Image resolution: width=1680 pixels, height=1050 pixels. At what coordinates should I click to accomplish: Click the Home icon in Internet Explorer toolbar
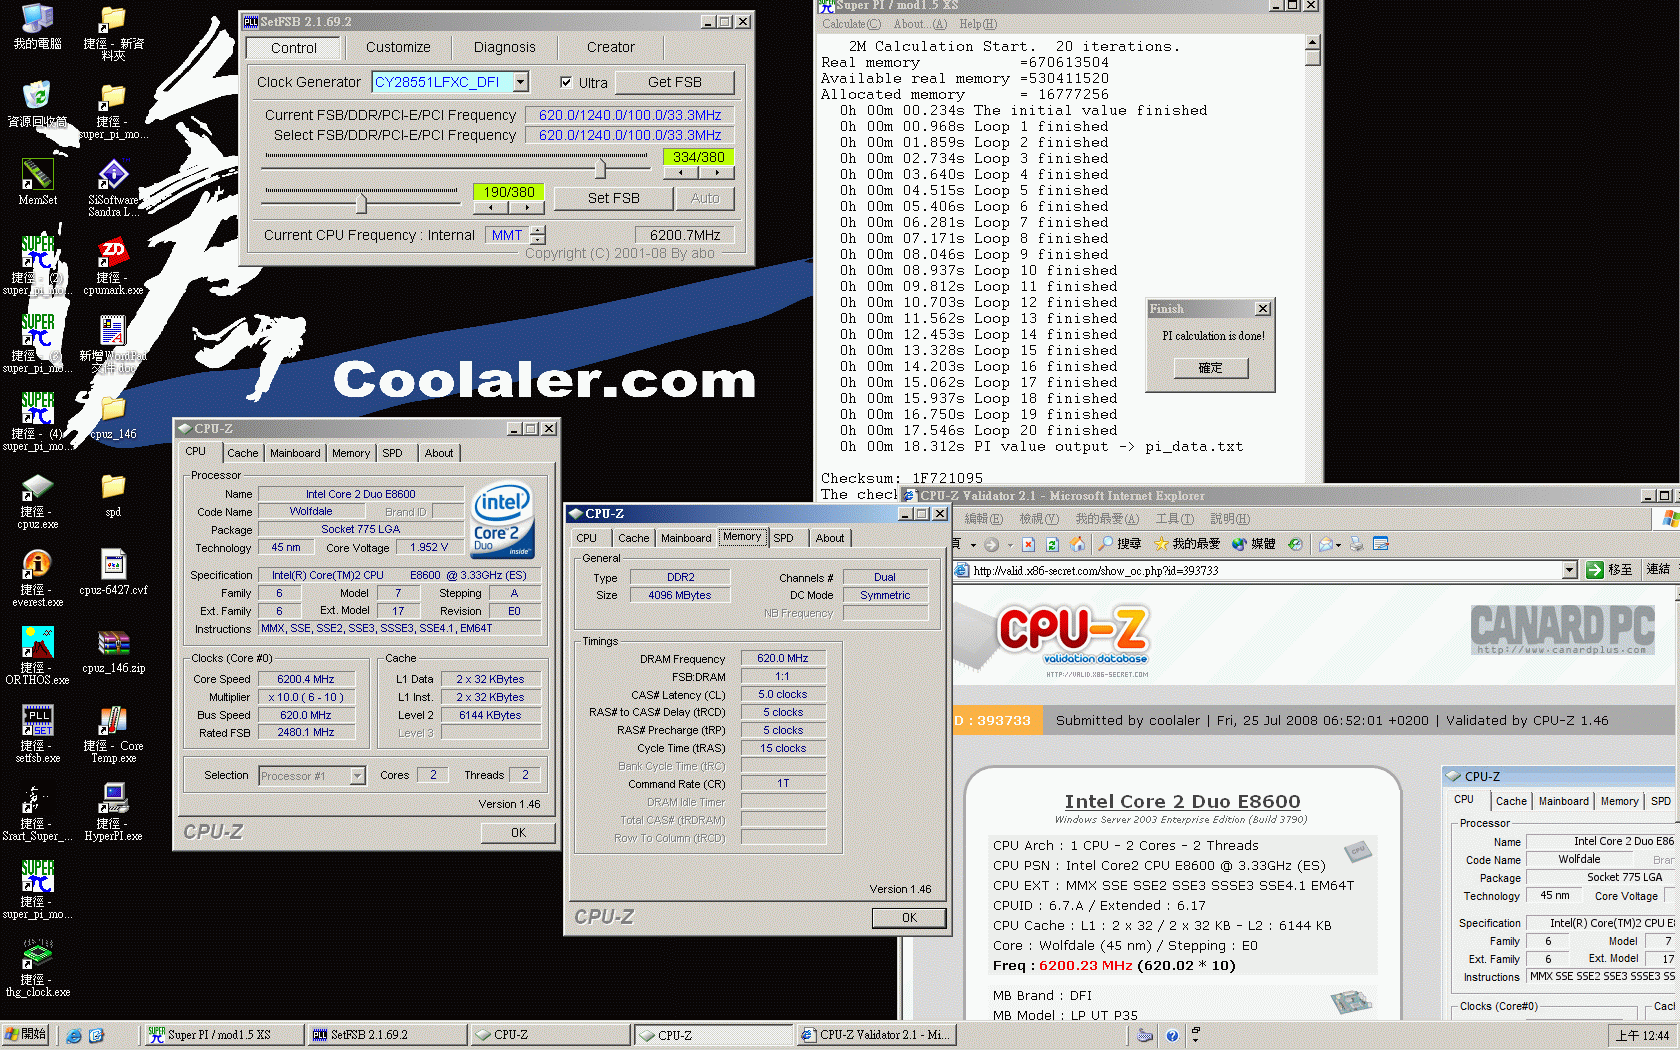click(x=1077, y=544)
